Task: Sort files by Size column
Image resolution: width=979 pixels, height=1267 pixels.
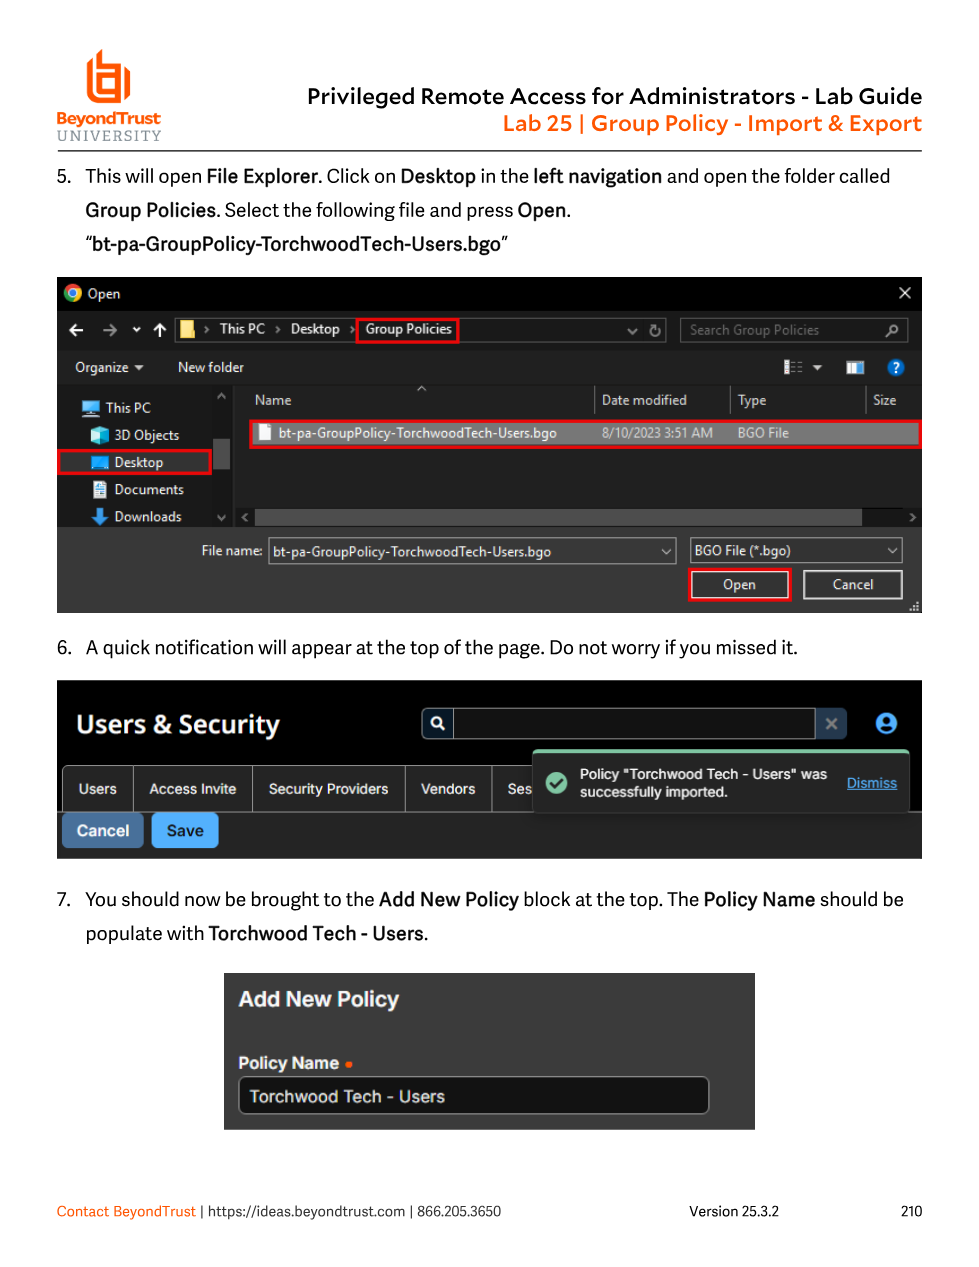Action: (885, 400)
